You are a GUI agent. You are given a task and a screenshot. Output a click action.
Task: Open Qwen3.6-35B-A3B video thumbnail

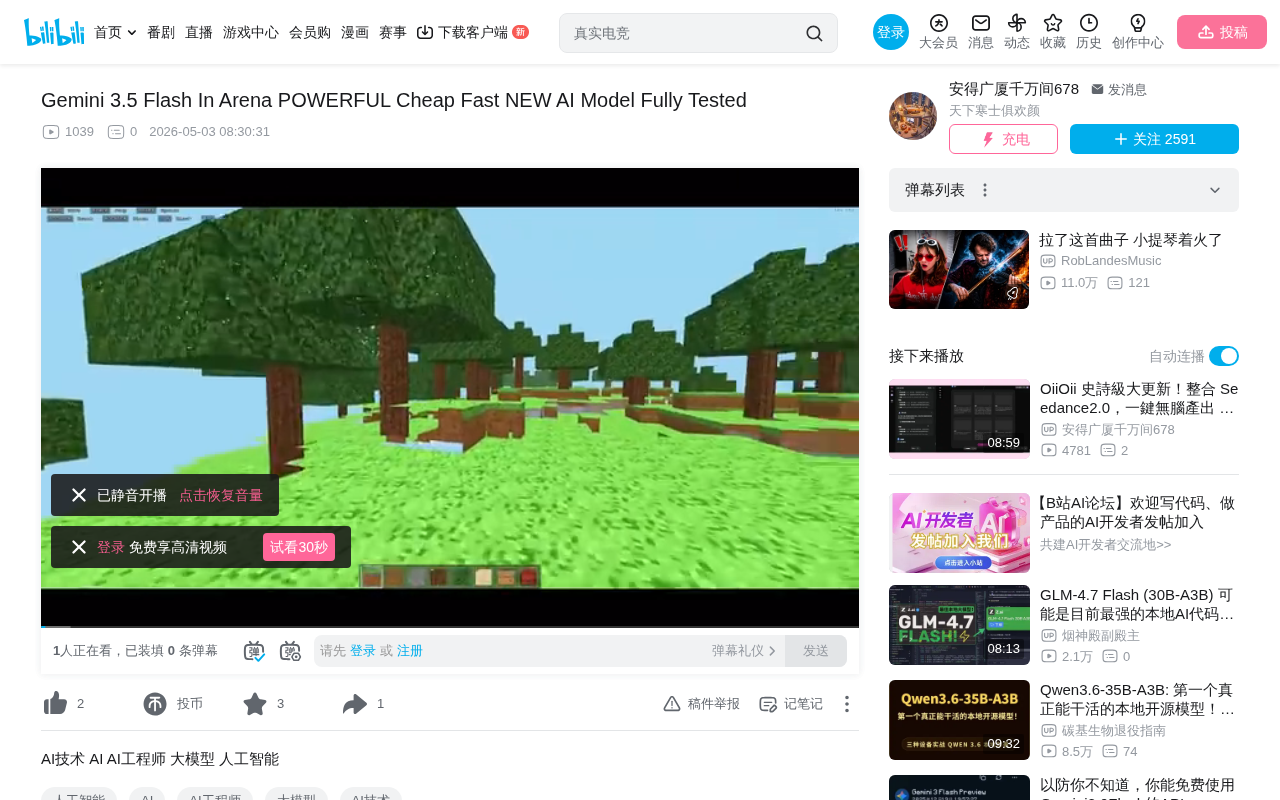pyautogui.click(x=959, y=720)
